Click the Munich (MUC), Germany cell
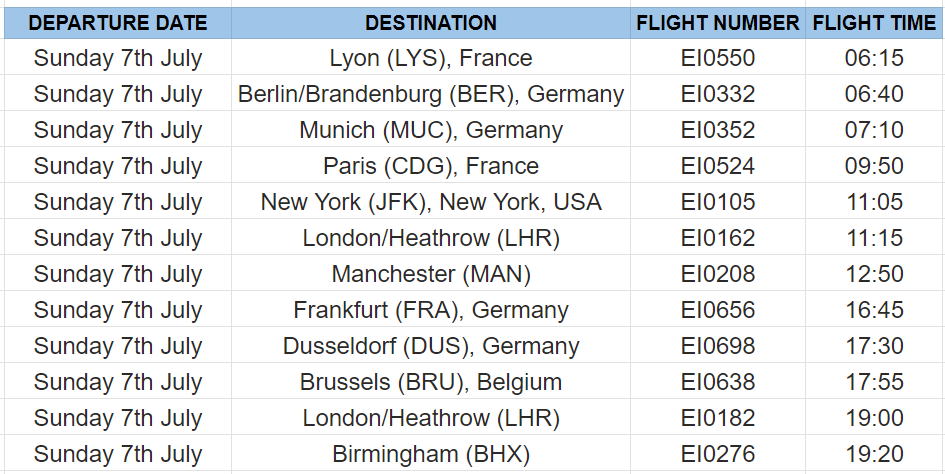945x474 pixels. [x=431, y=130]
